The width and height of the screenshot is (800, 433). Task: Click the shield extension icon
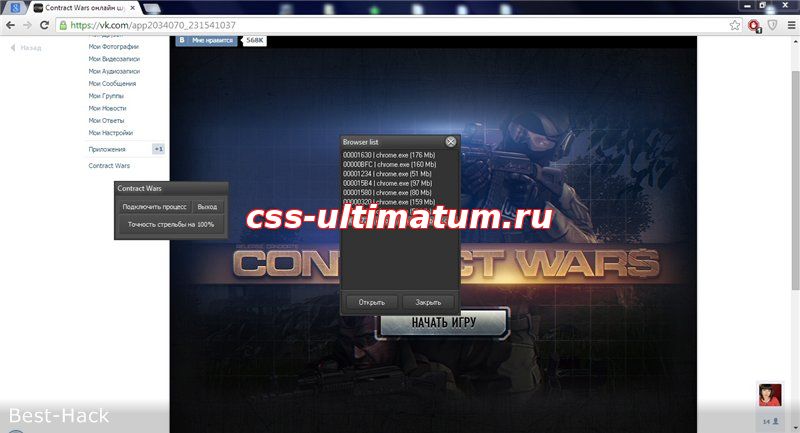[x=772, y=25]
